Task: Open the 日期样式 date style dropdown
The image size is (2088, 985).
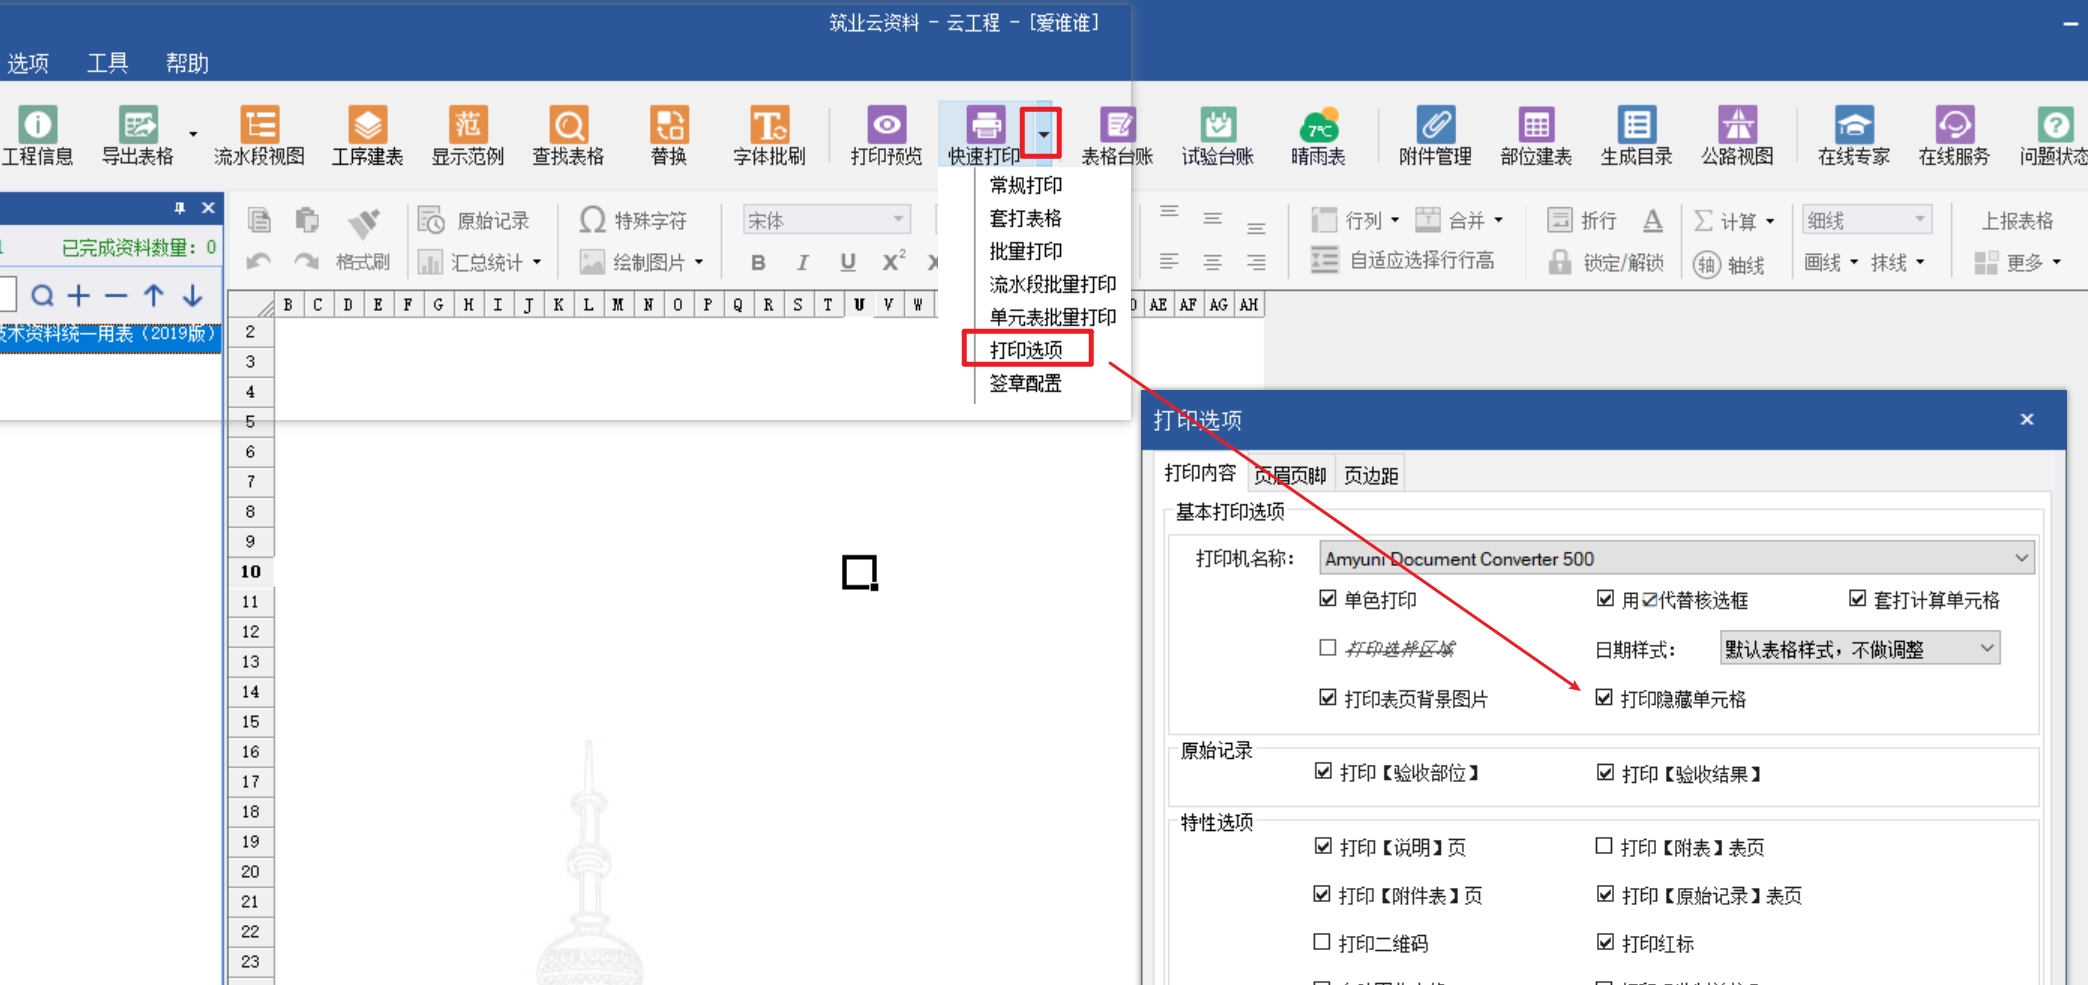Action: point(1986,649)
